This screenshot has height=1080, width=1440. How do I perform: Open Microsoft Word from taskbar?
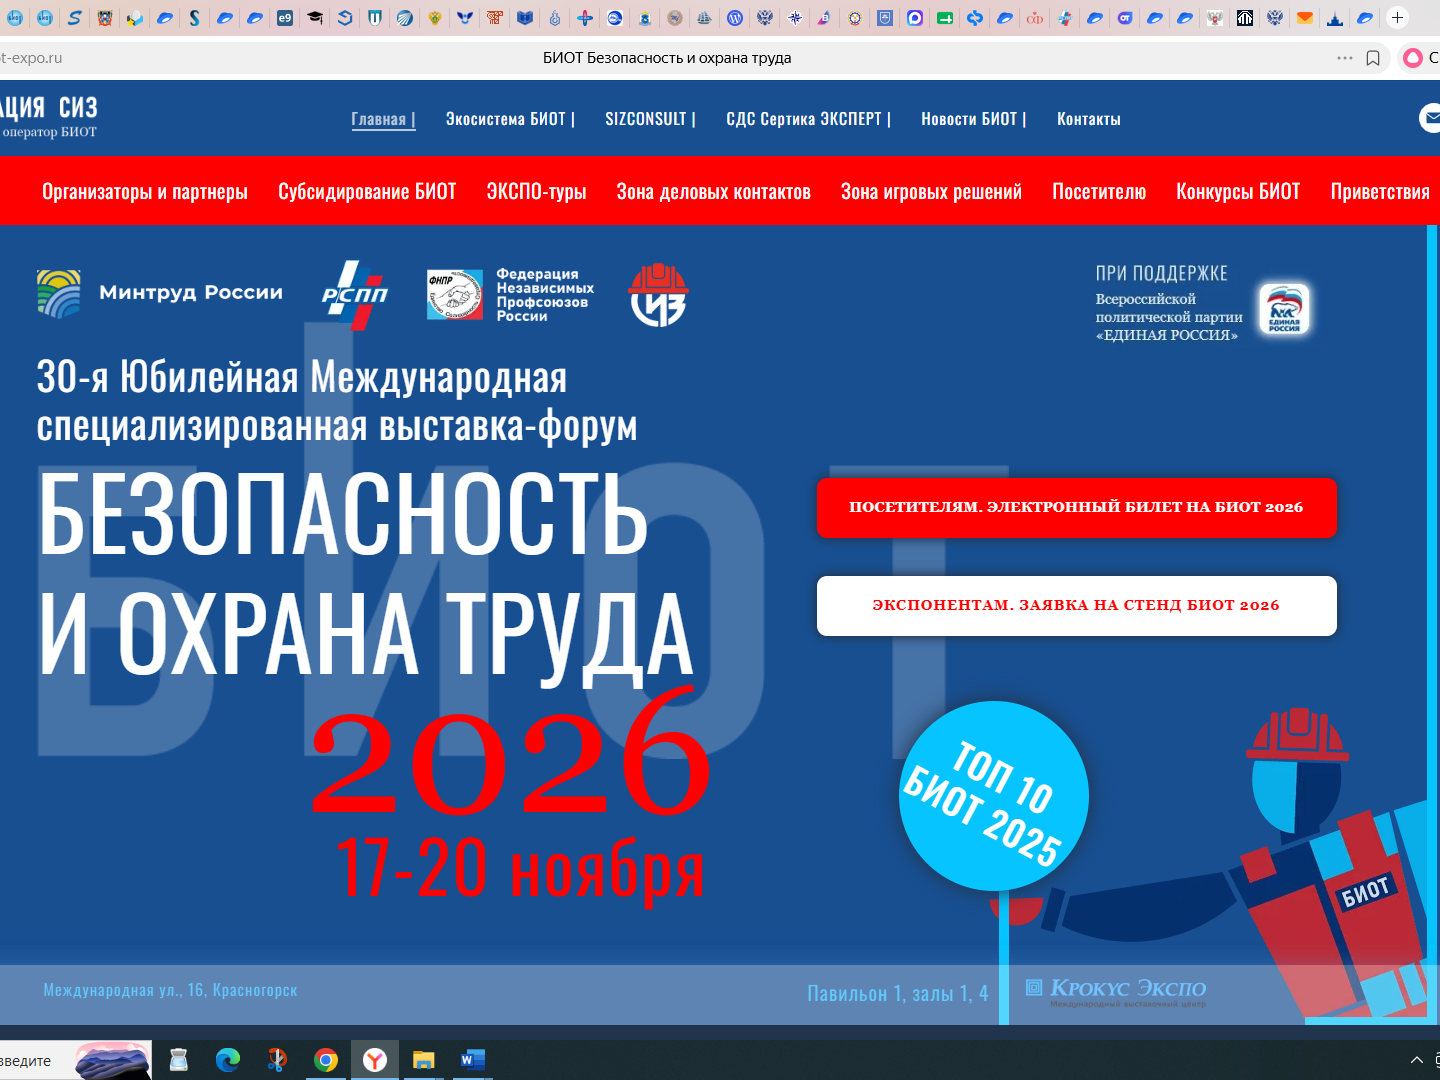click(x=473, y=1060)
